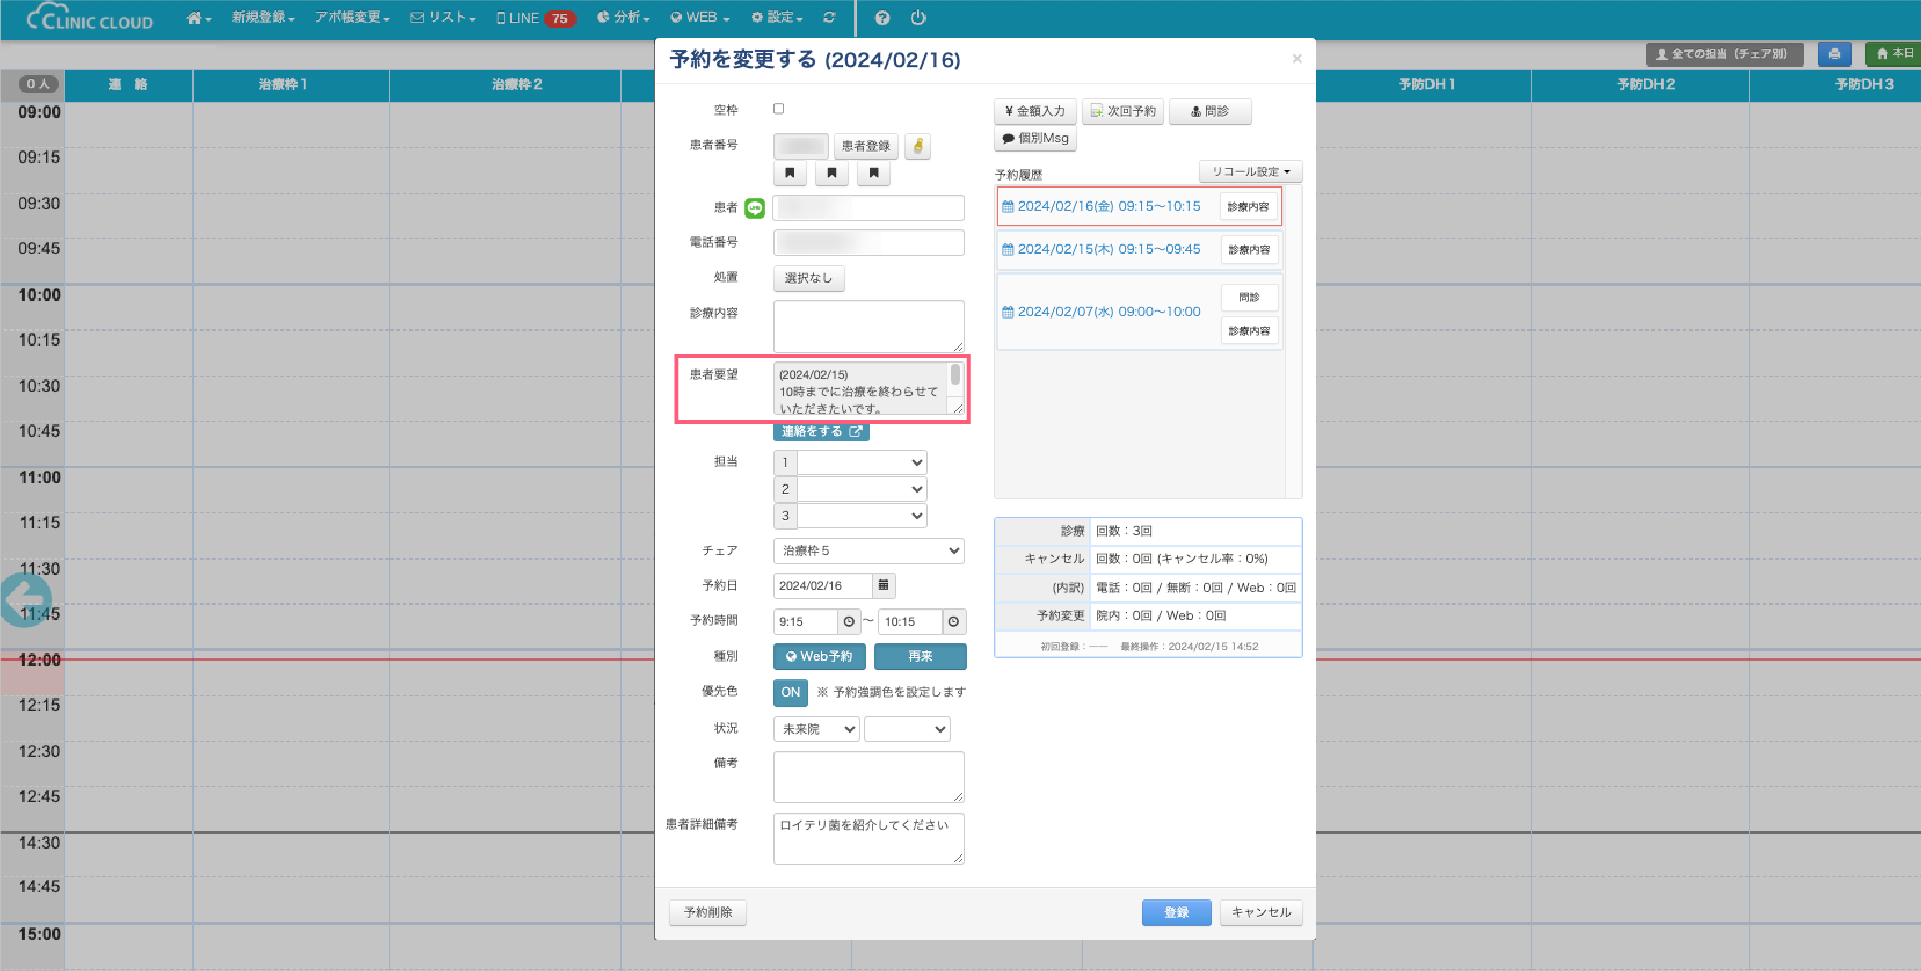The image size is (1921, 971).
Task: Open the LINE menu with 75 badge
Action: click(x=535, y=18)
